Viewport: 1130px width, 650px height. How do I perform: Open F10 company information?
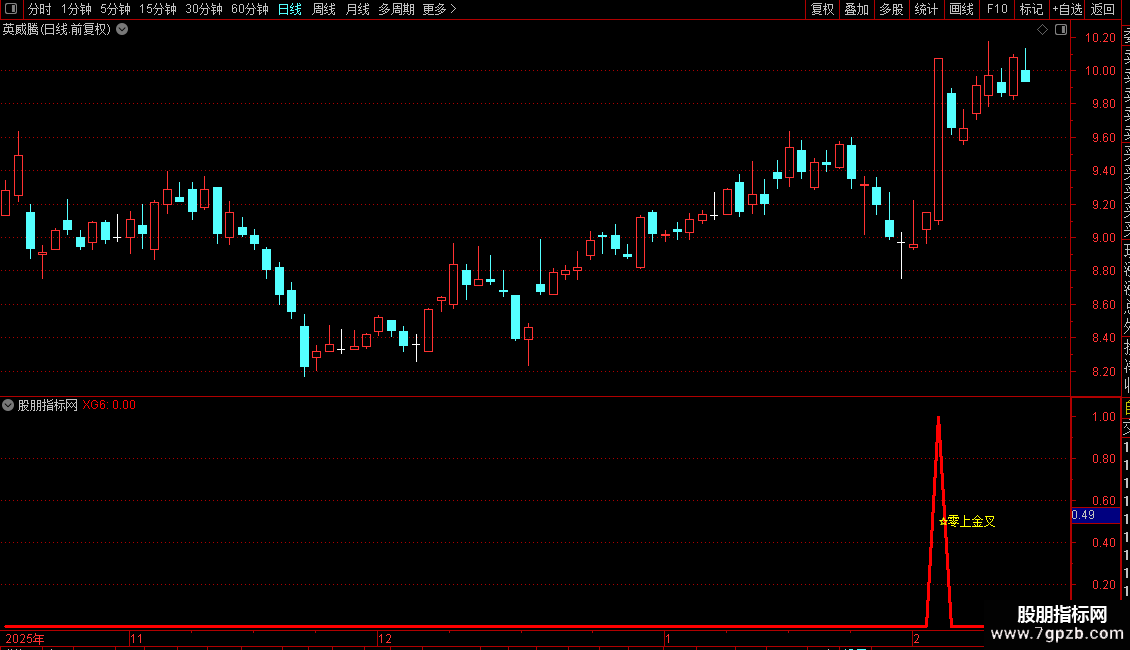click(997, 9)
